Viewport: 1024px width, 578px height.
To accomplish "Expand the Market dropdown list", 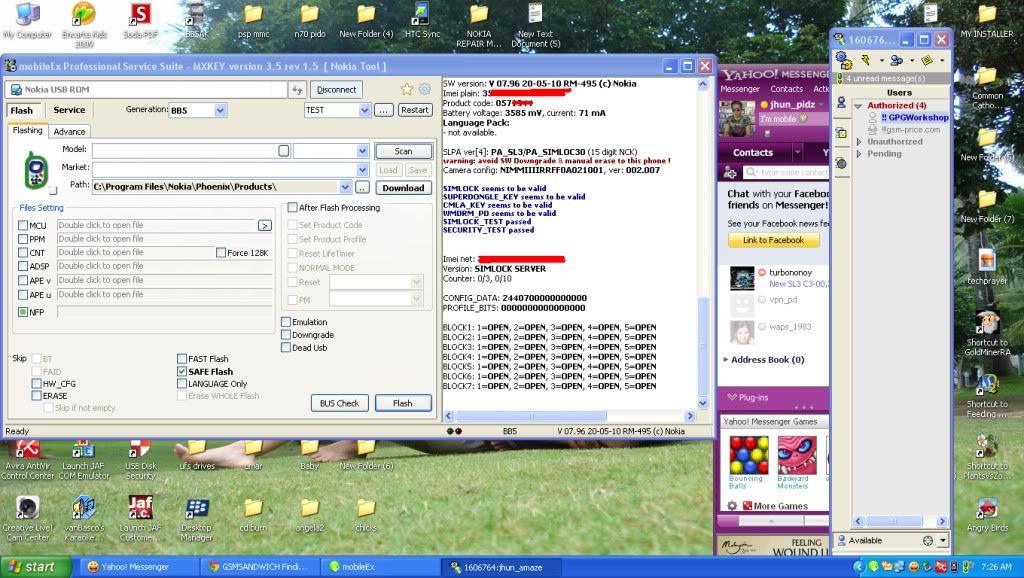I will point(362,170).
